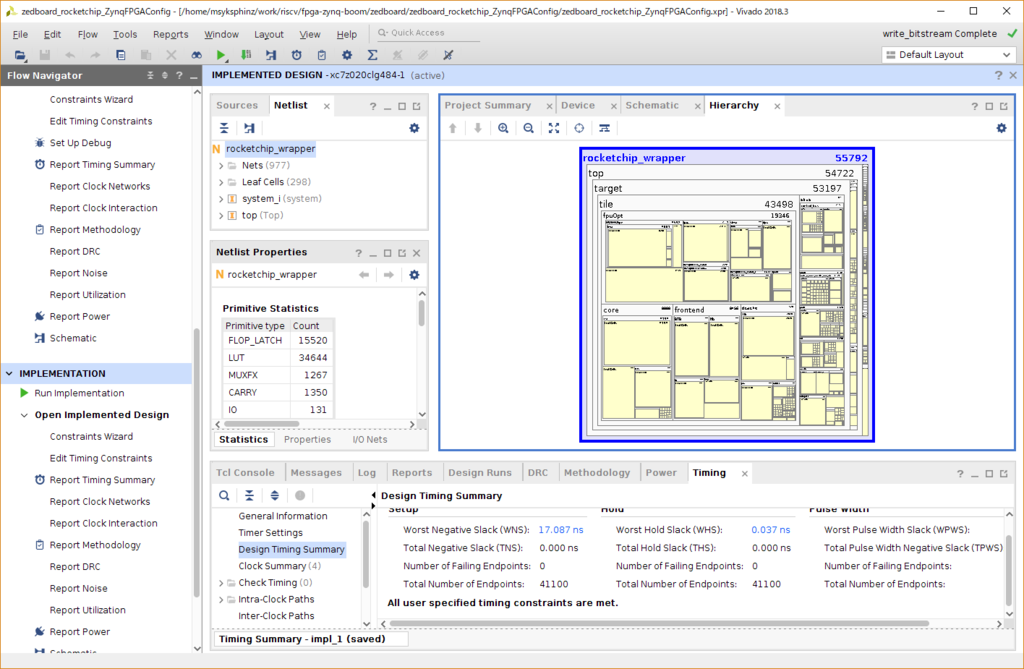
Task: Click Report Power under Open Implemented Design
Action: (x=80, y=632)
